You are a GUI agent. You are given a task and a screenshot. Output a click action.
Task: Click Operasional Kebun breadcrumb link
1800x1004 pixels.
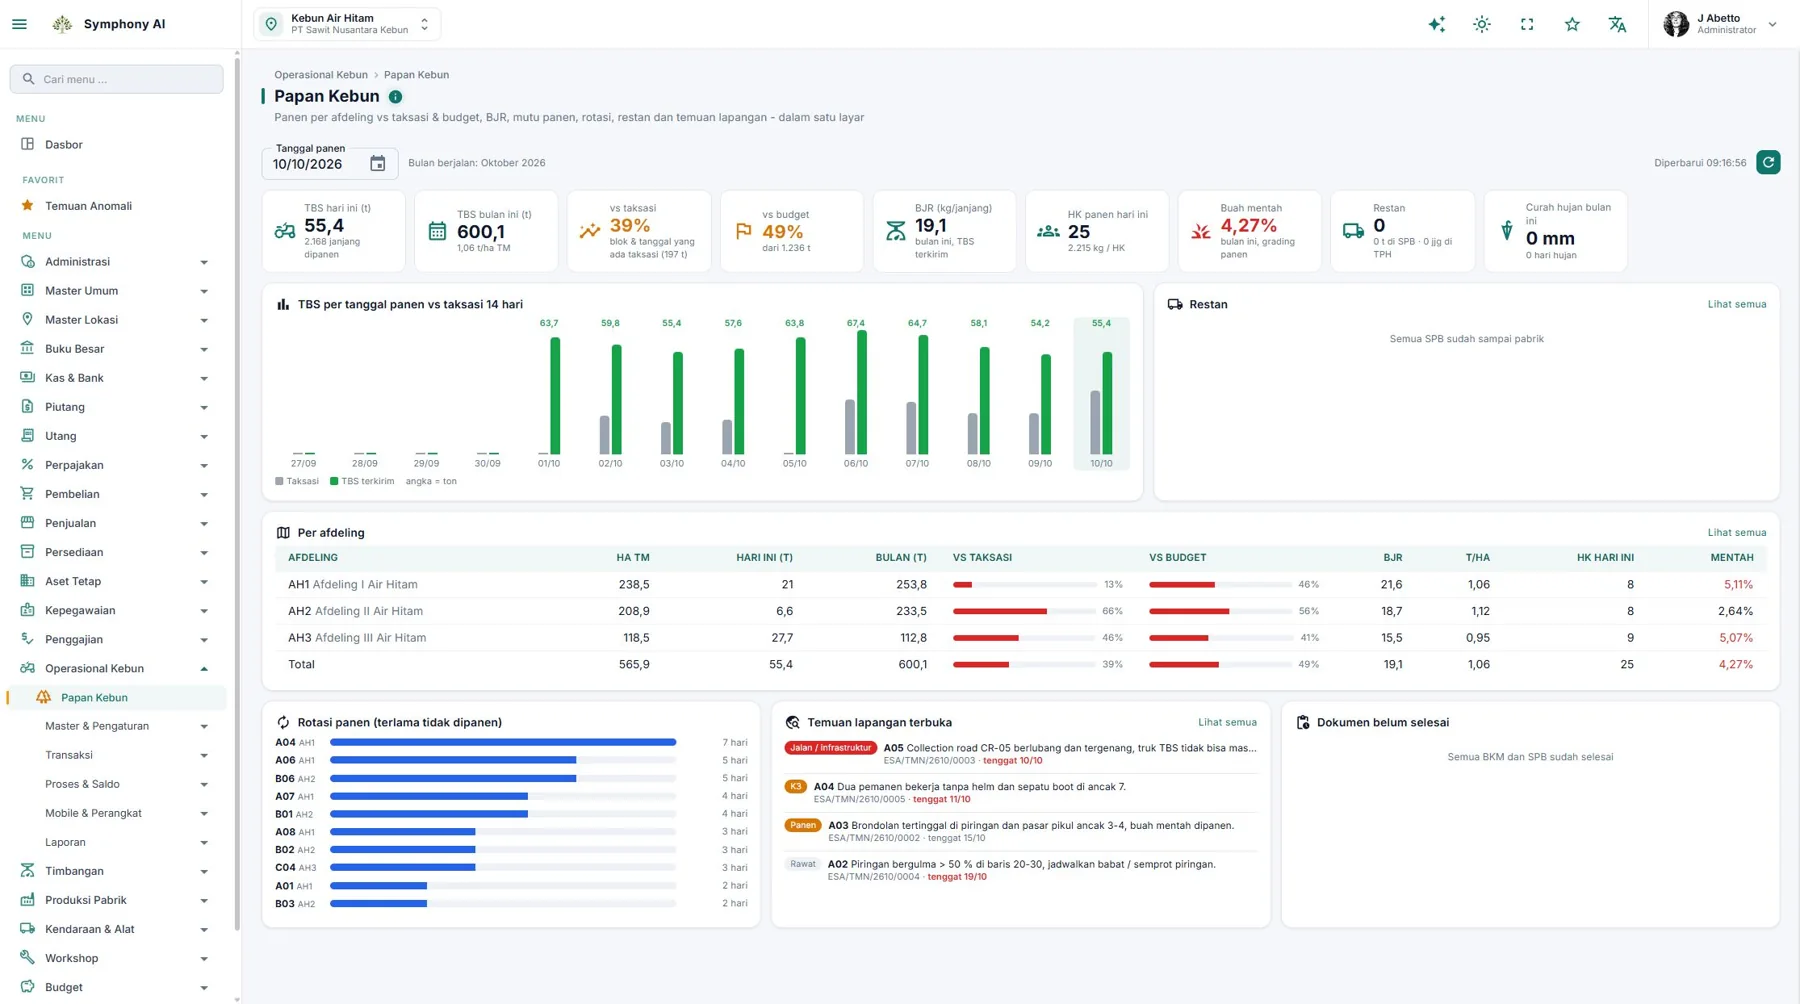tap(321, 75)
